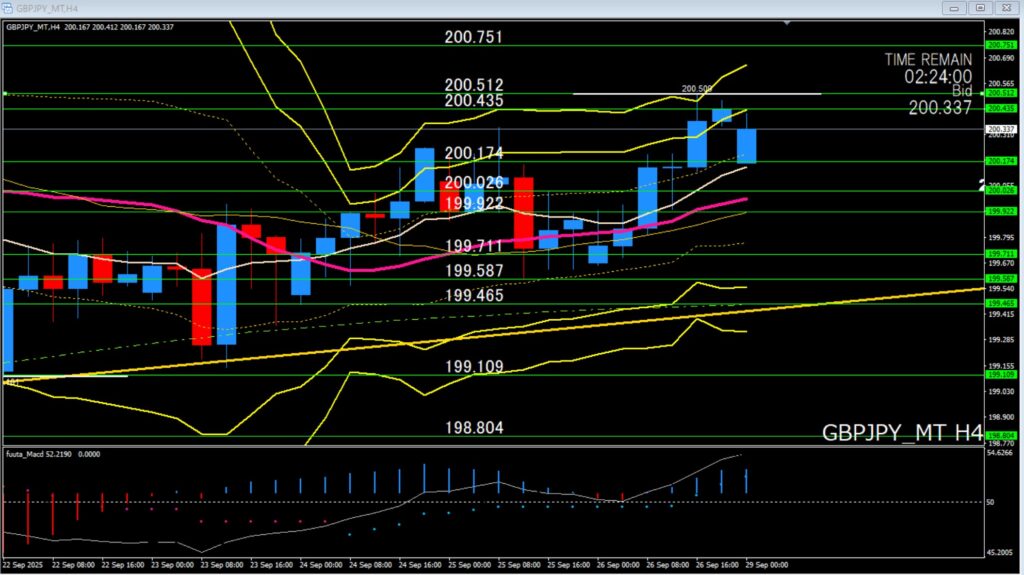
Task: Select the 199.465 horizontal line label
Action: 474,296
